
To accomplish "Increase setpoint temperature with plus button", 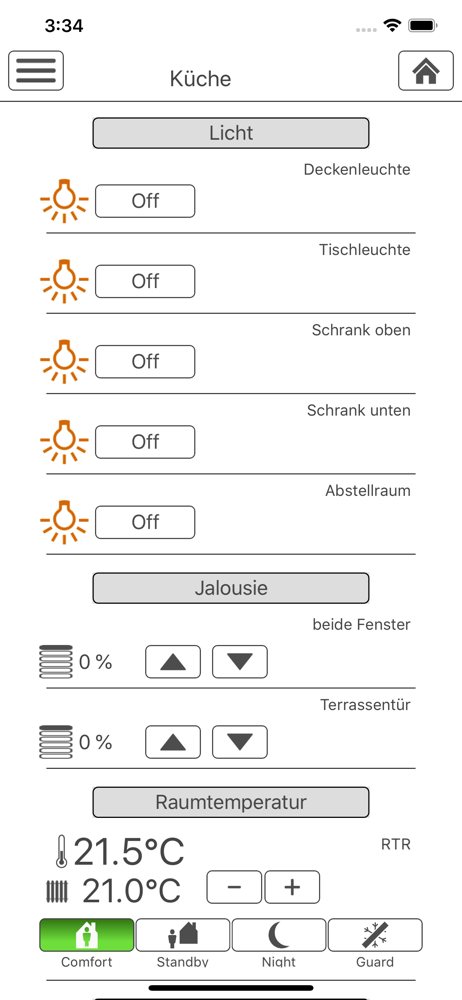I will pos(292,887).
